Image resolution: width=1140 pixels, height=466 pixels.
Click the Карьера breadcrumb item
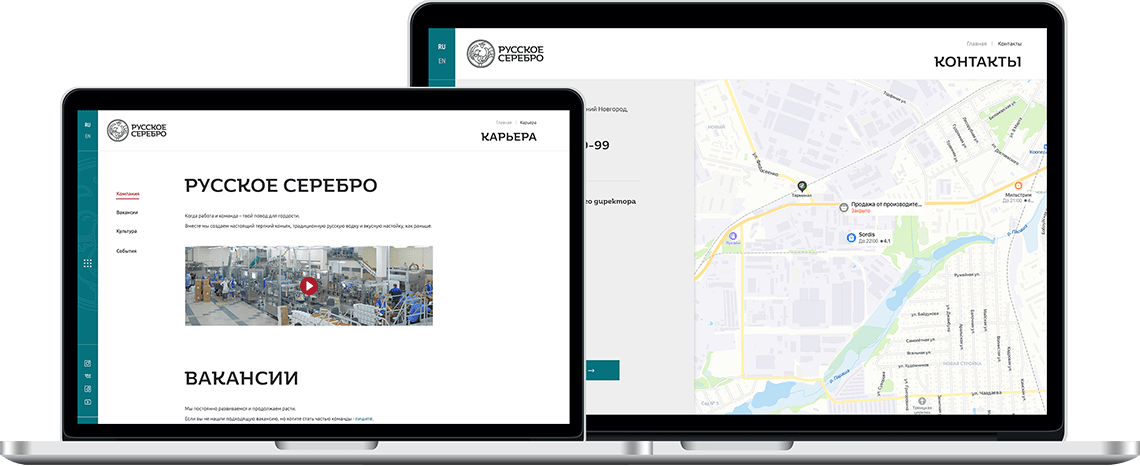[x=529, y=122]
